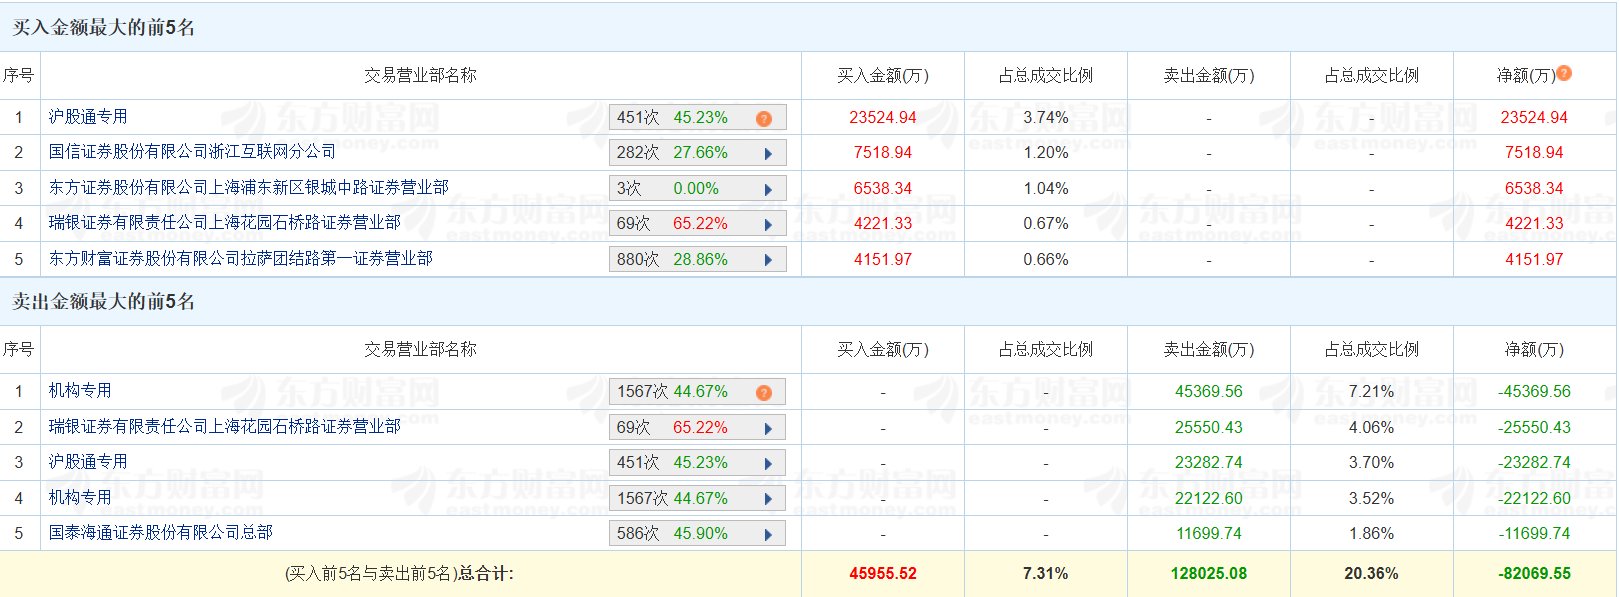Click the 282次 27.66% success rate text
This screenshot has width=1620, height=597.
coord(672,153)
